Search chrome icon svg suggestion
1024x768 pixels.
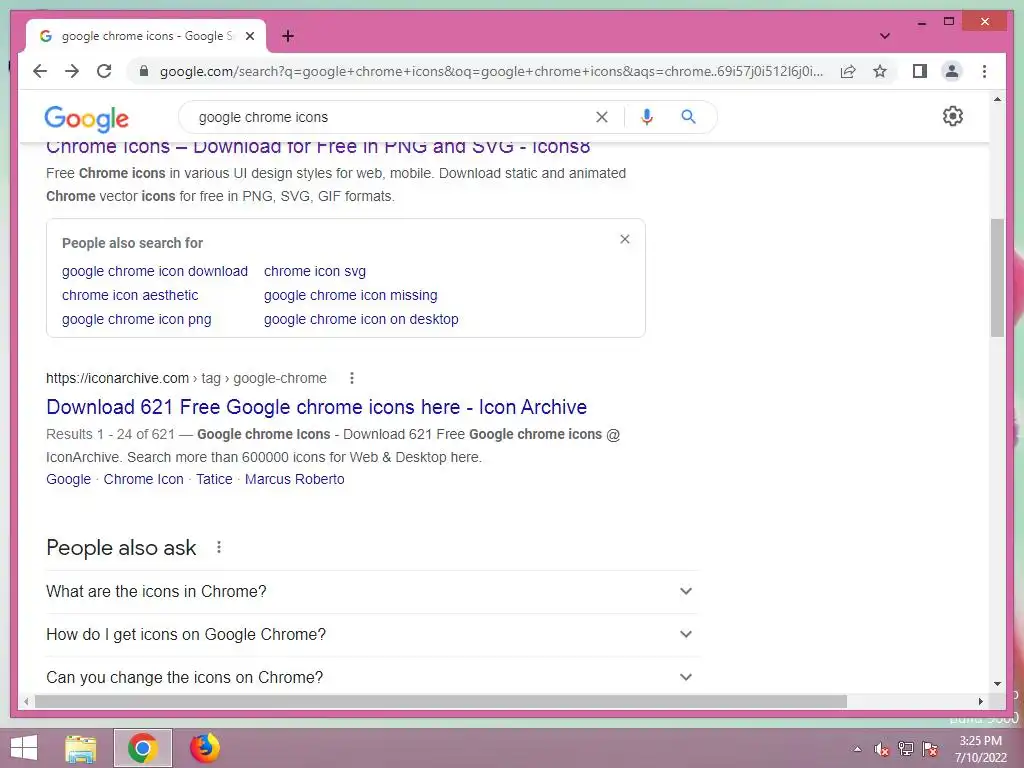[315, 271]
